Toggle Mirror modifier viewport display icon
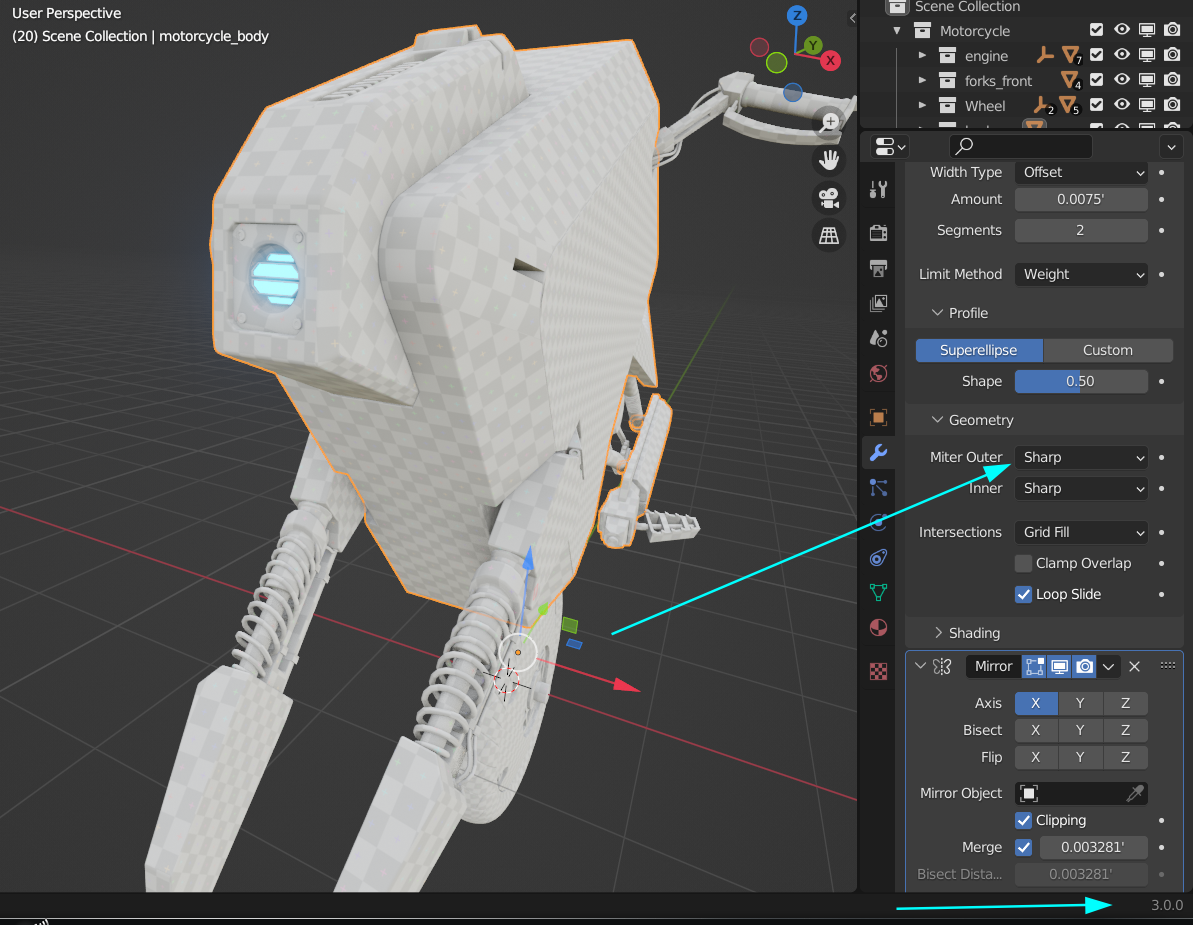1193x925 pixels. (1059, 666)
